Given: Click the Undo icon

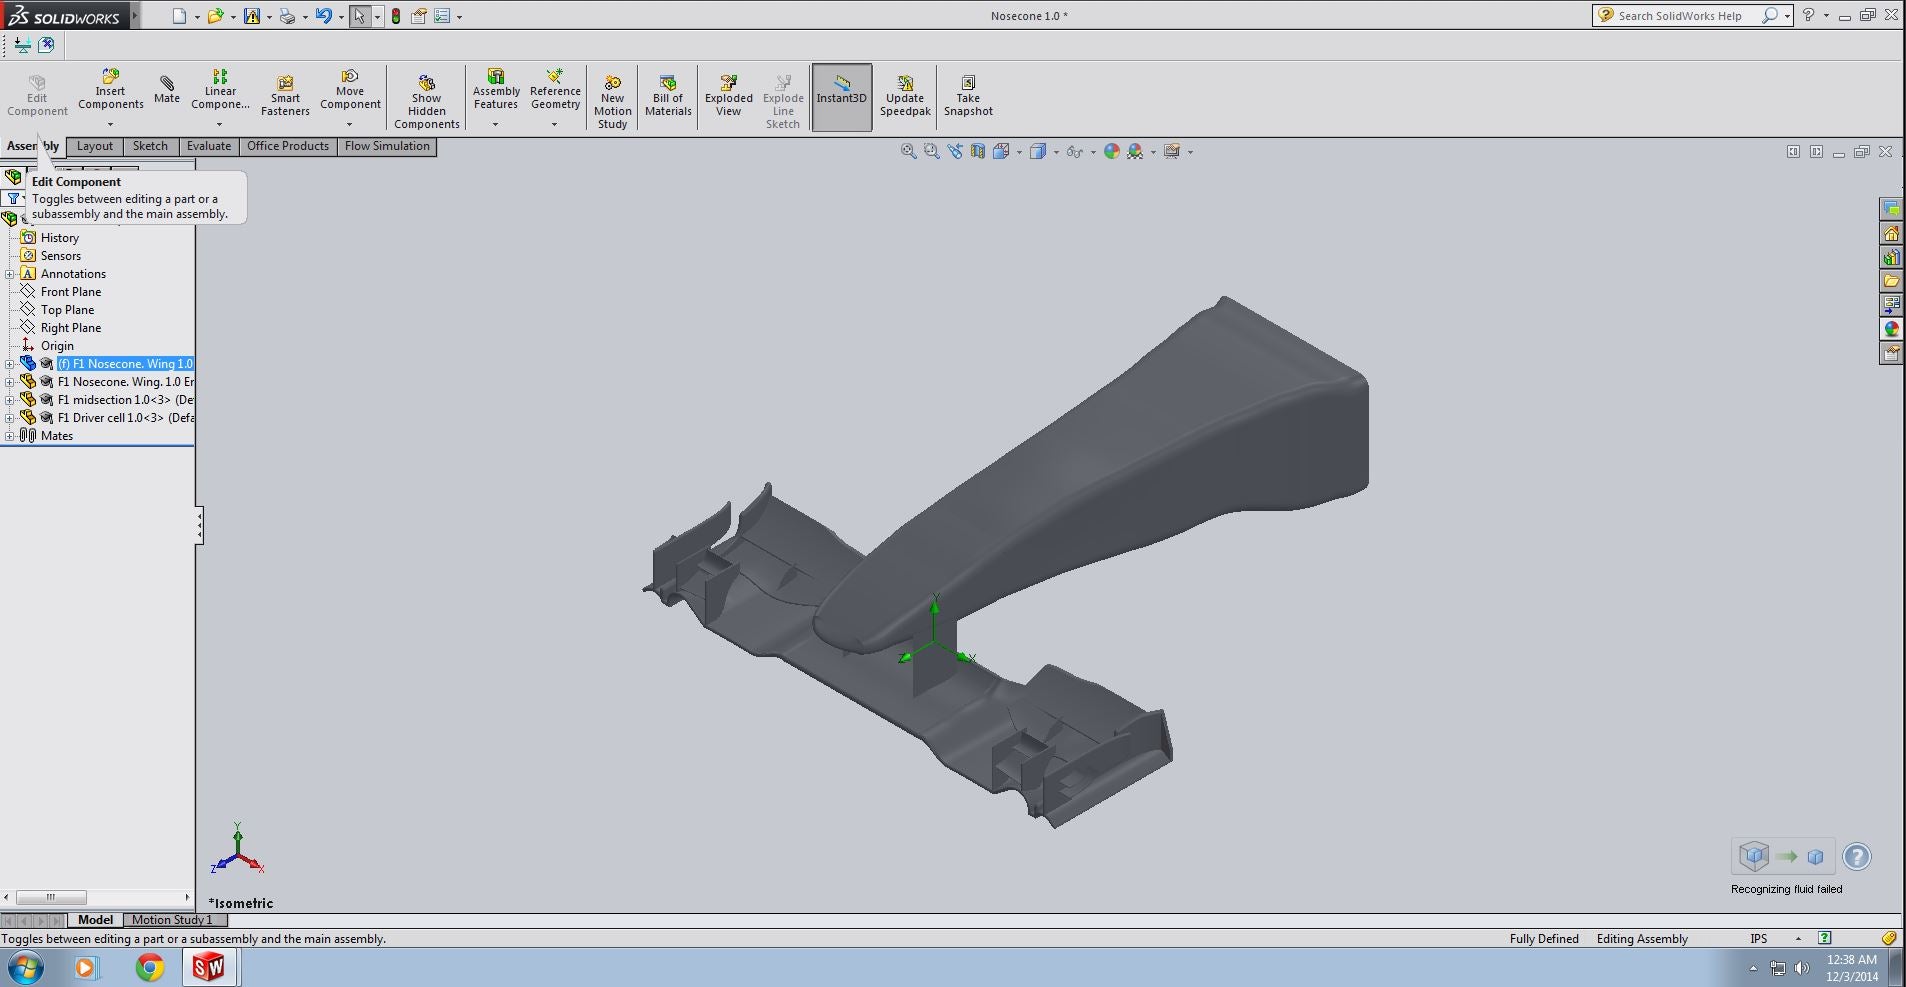Looking at the screenshot, I should [x=323, y=16].
